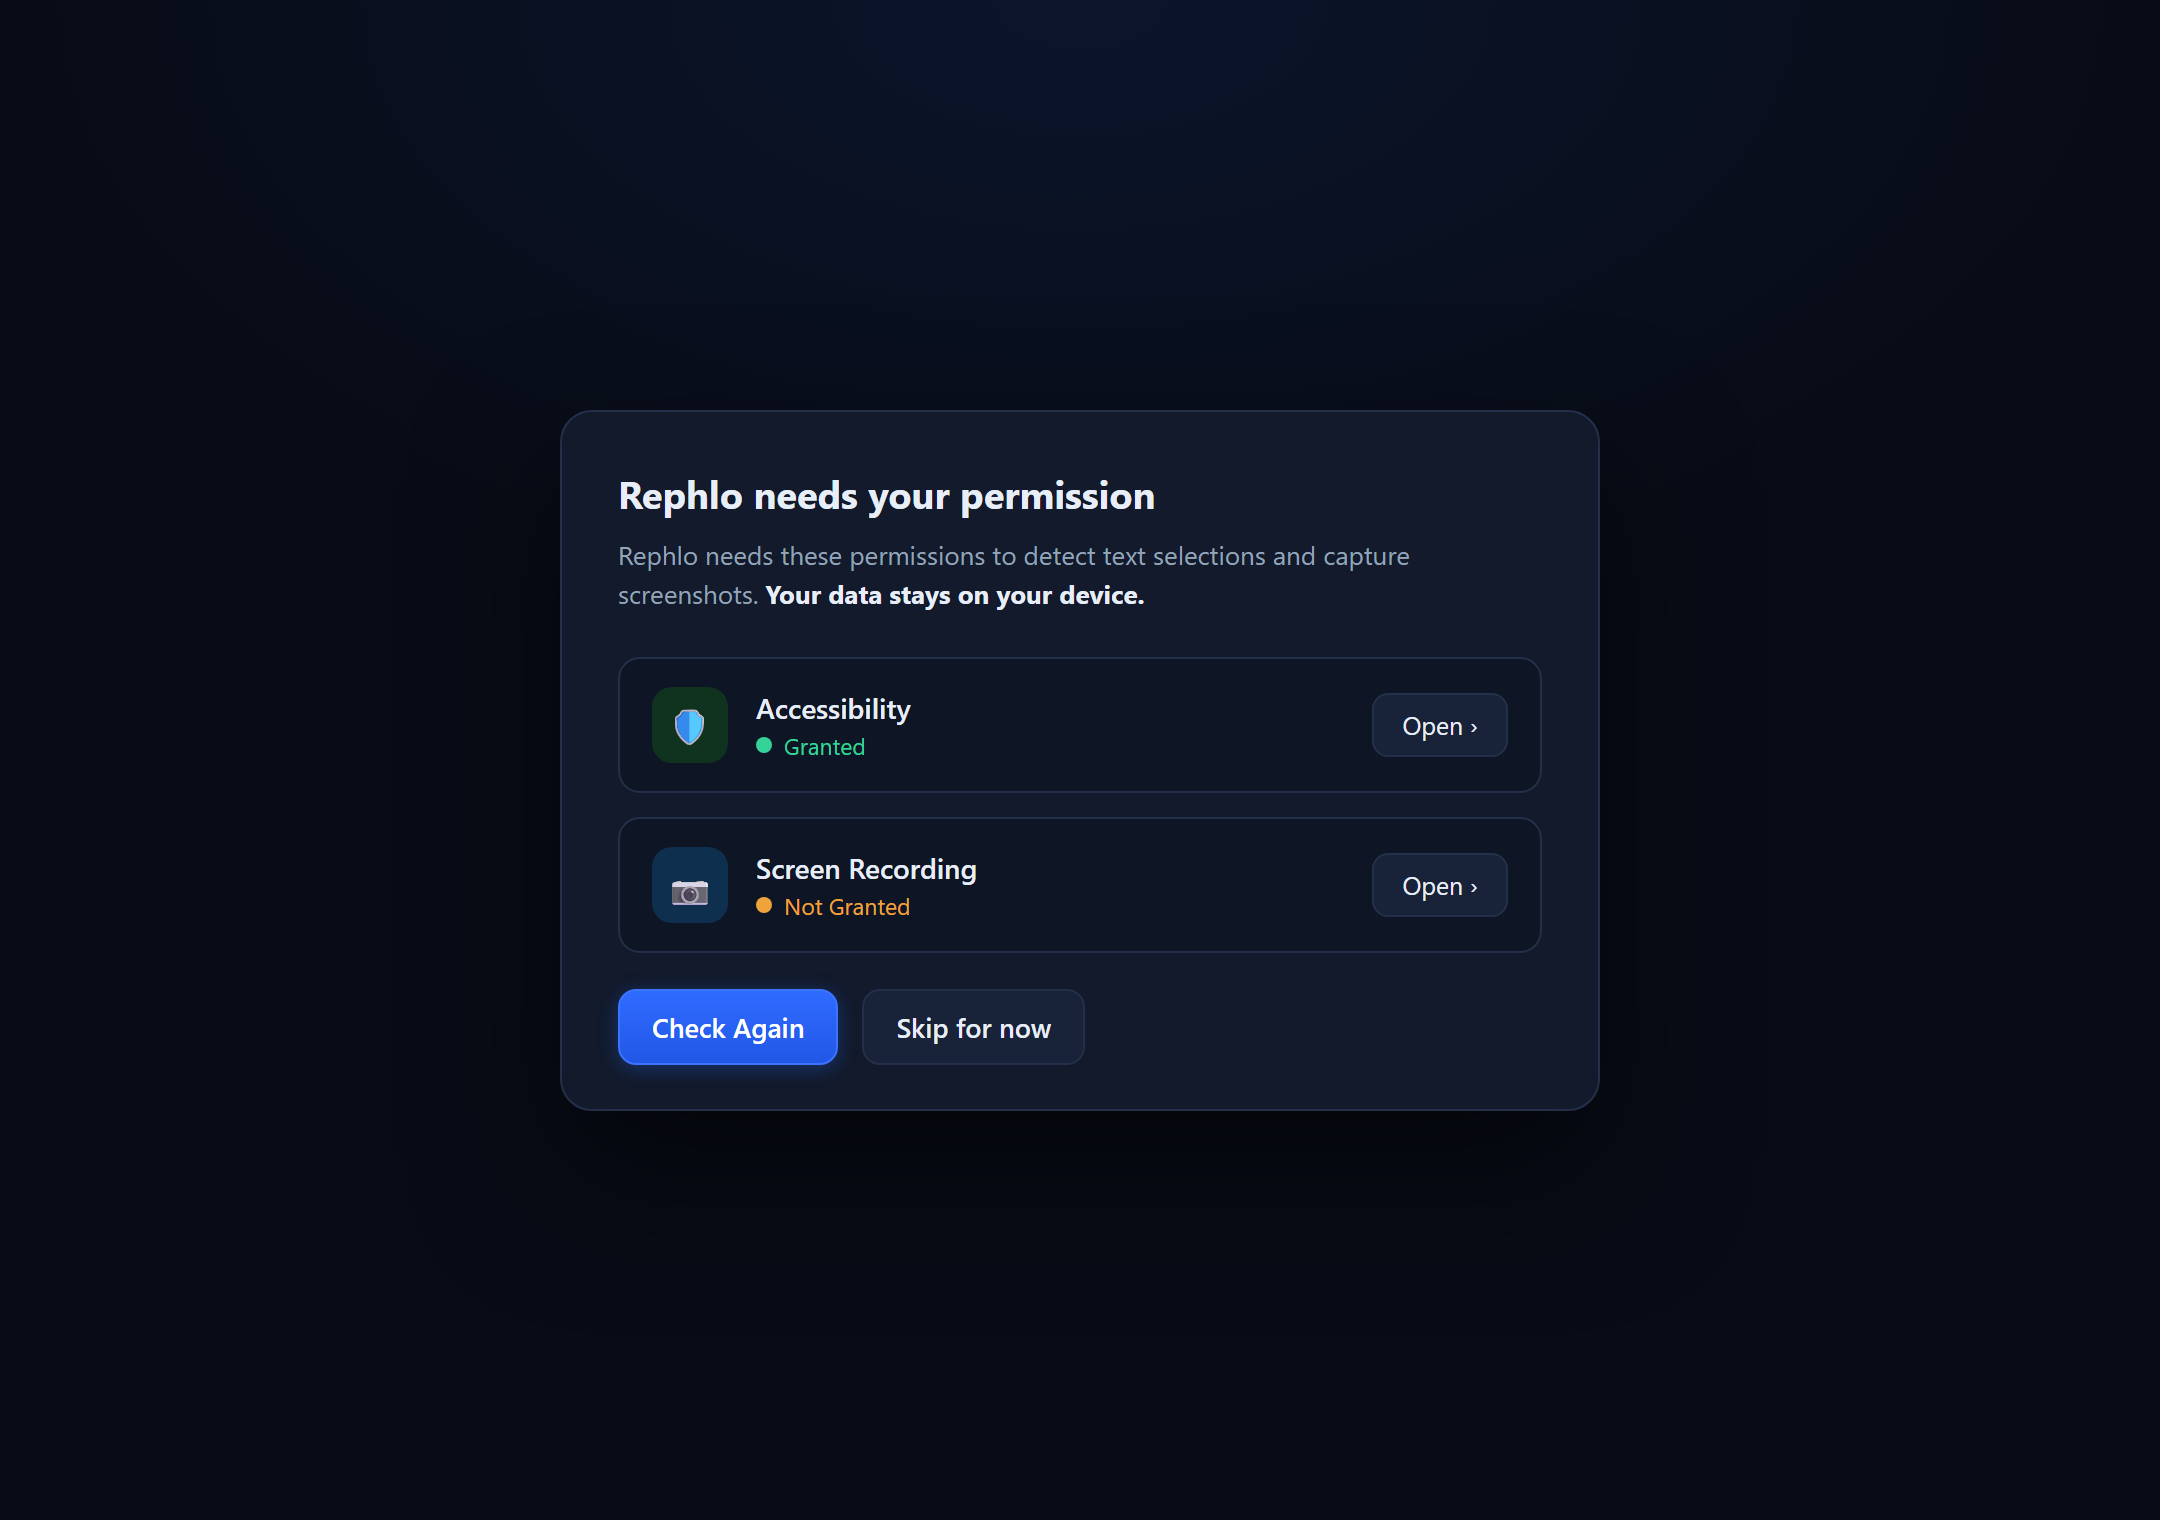The width and height of the screenshot is (2160, 1520).
Task: Click the word 'Open' on Accessibility's button
Action: pos(1432,727)
